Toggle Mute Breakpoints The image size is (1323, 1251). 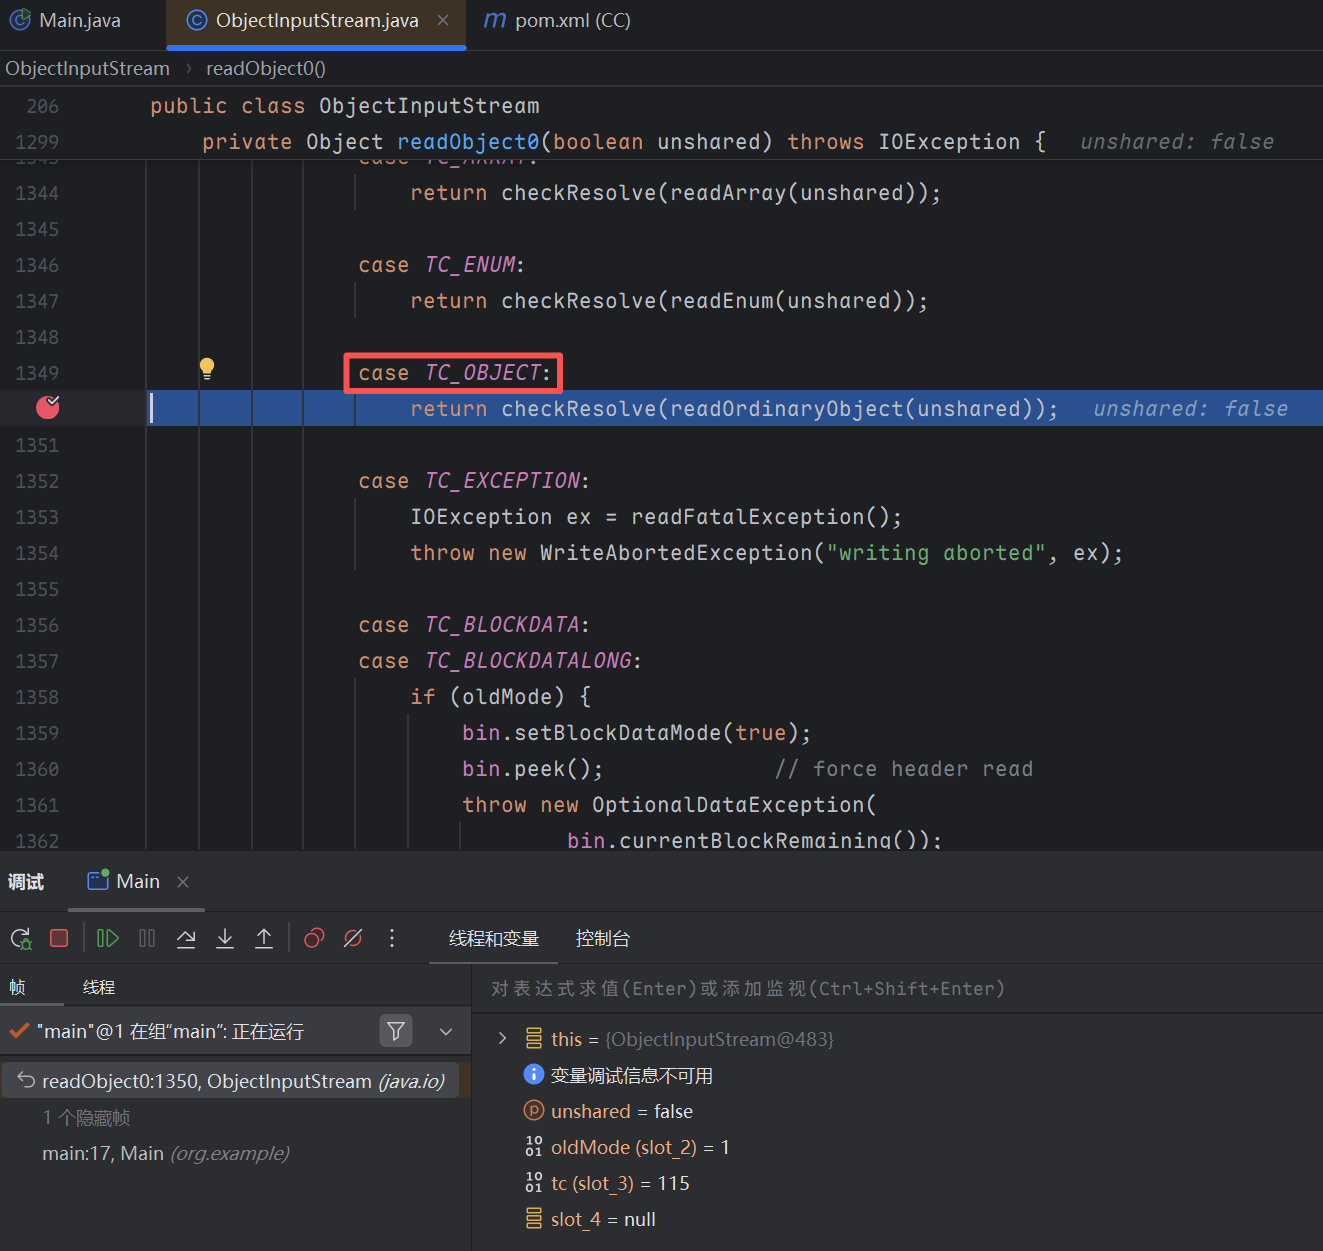coord(353,938)
